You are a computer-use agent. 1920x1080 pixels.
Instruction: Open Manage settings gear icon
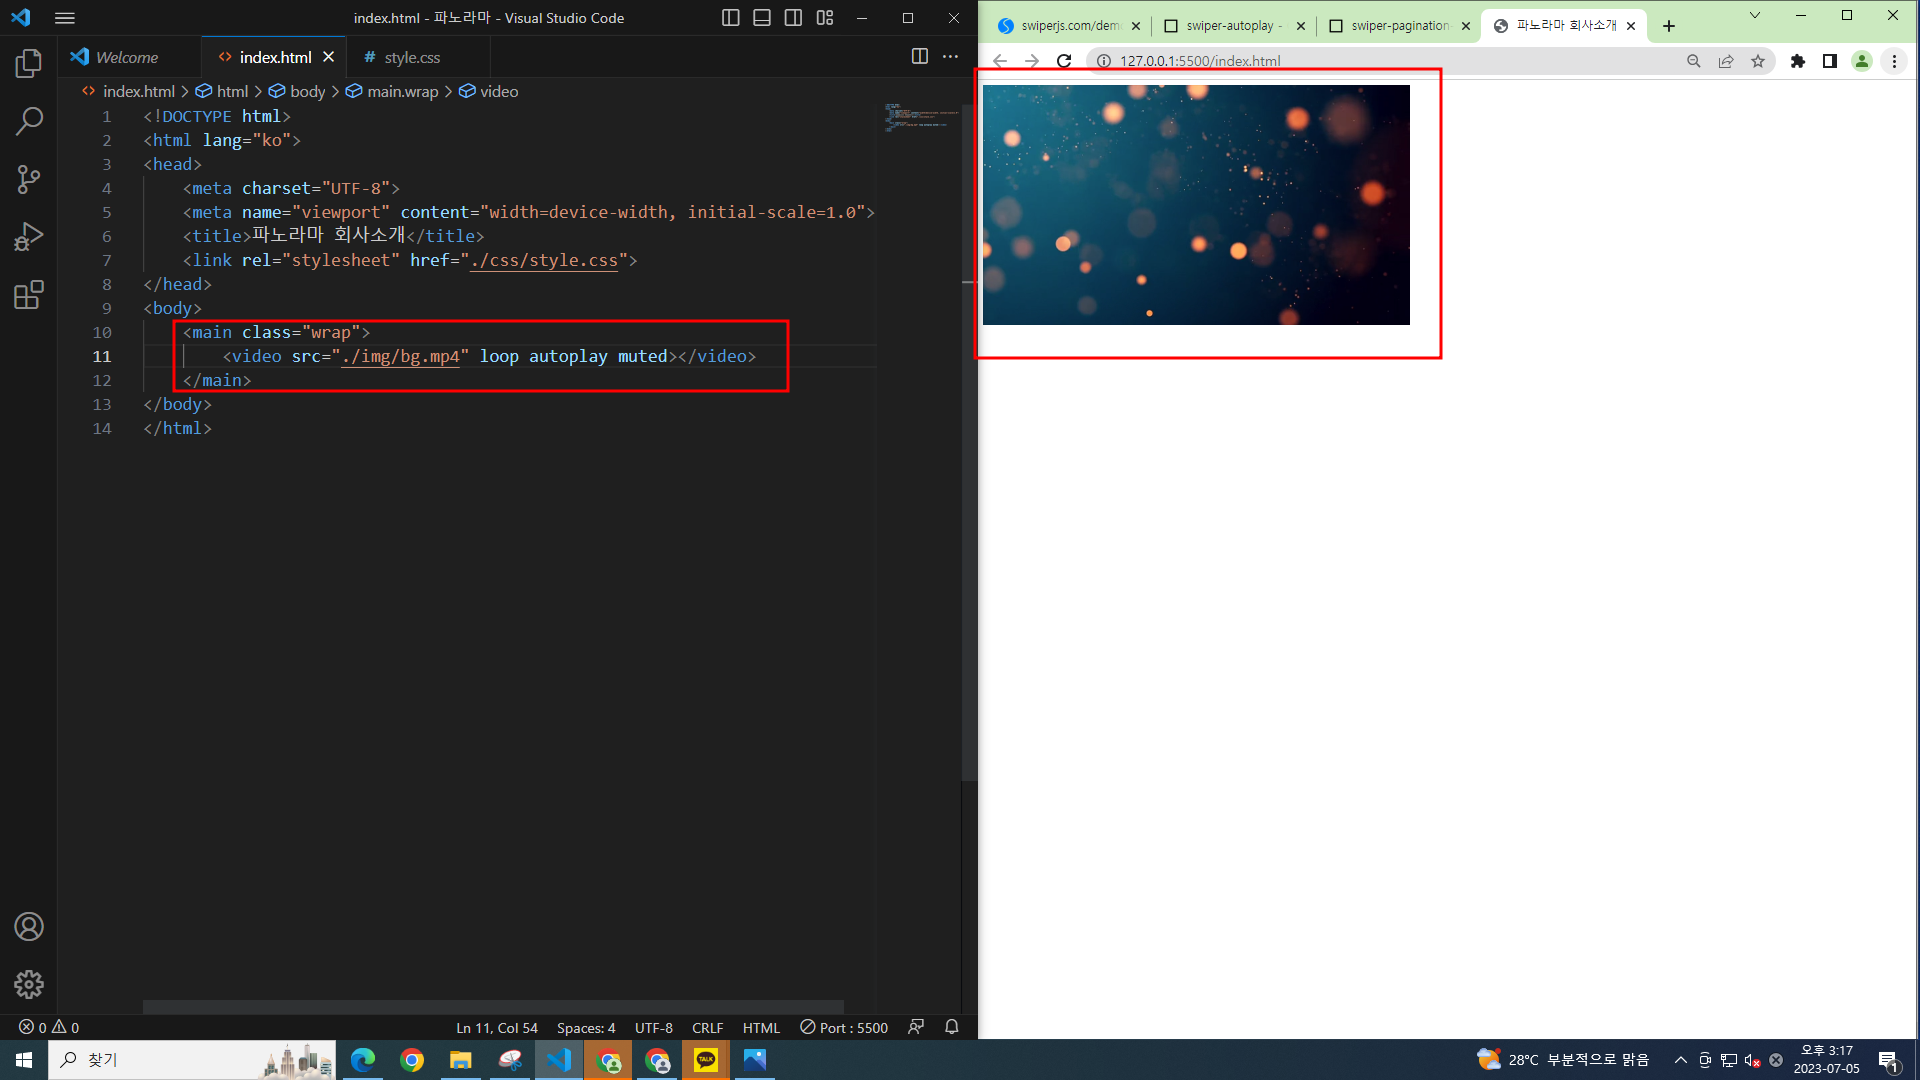(x=29, y=984)
